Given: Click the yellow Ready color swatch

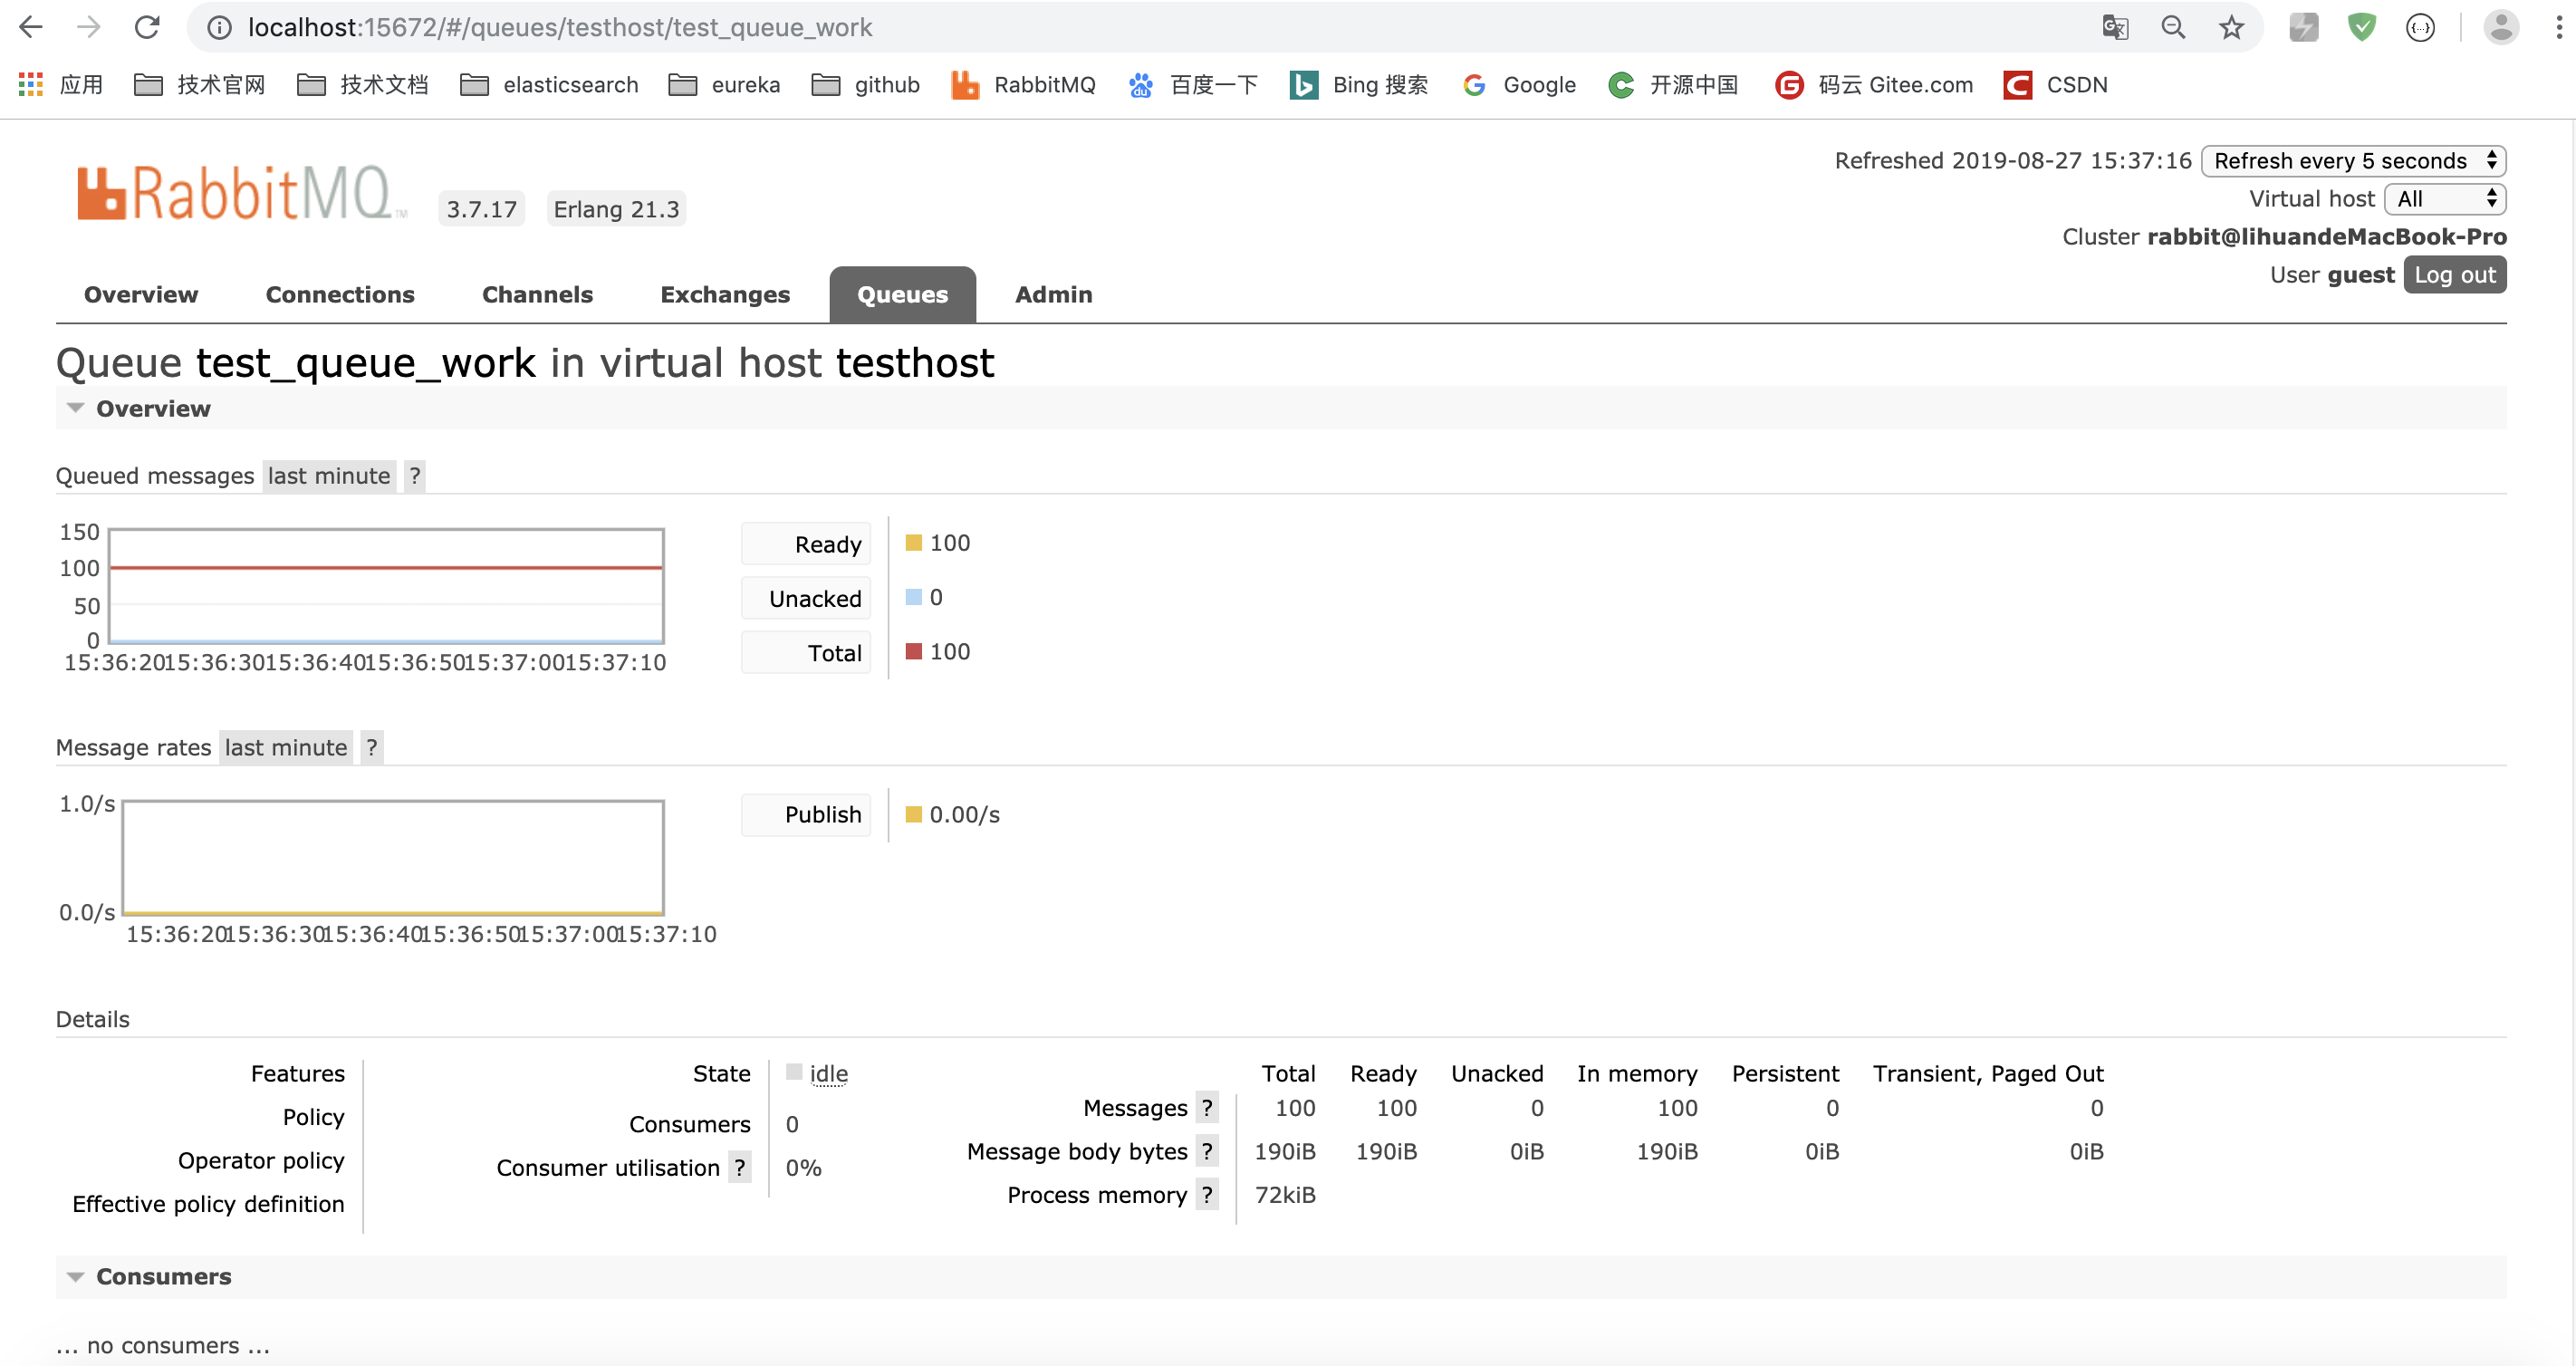Looking at the screenshot, I should click(913, 543).
